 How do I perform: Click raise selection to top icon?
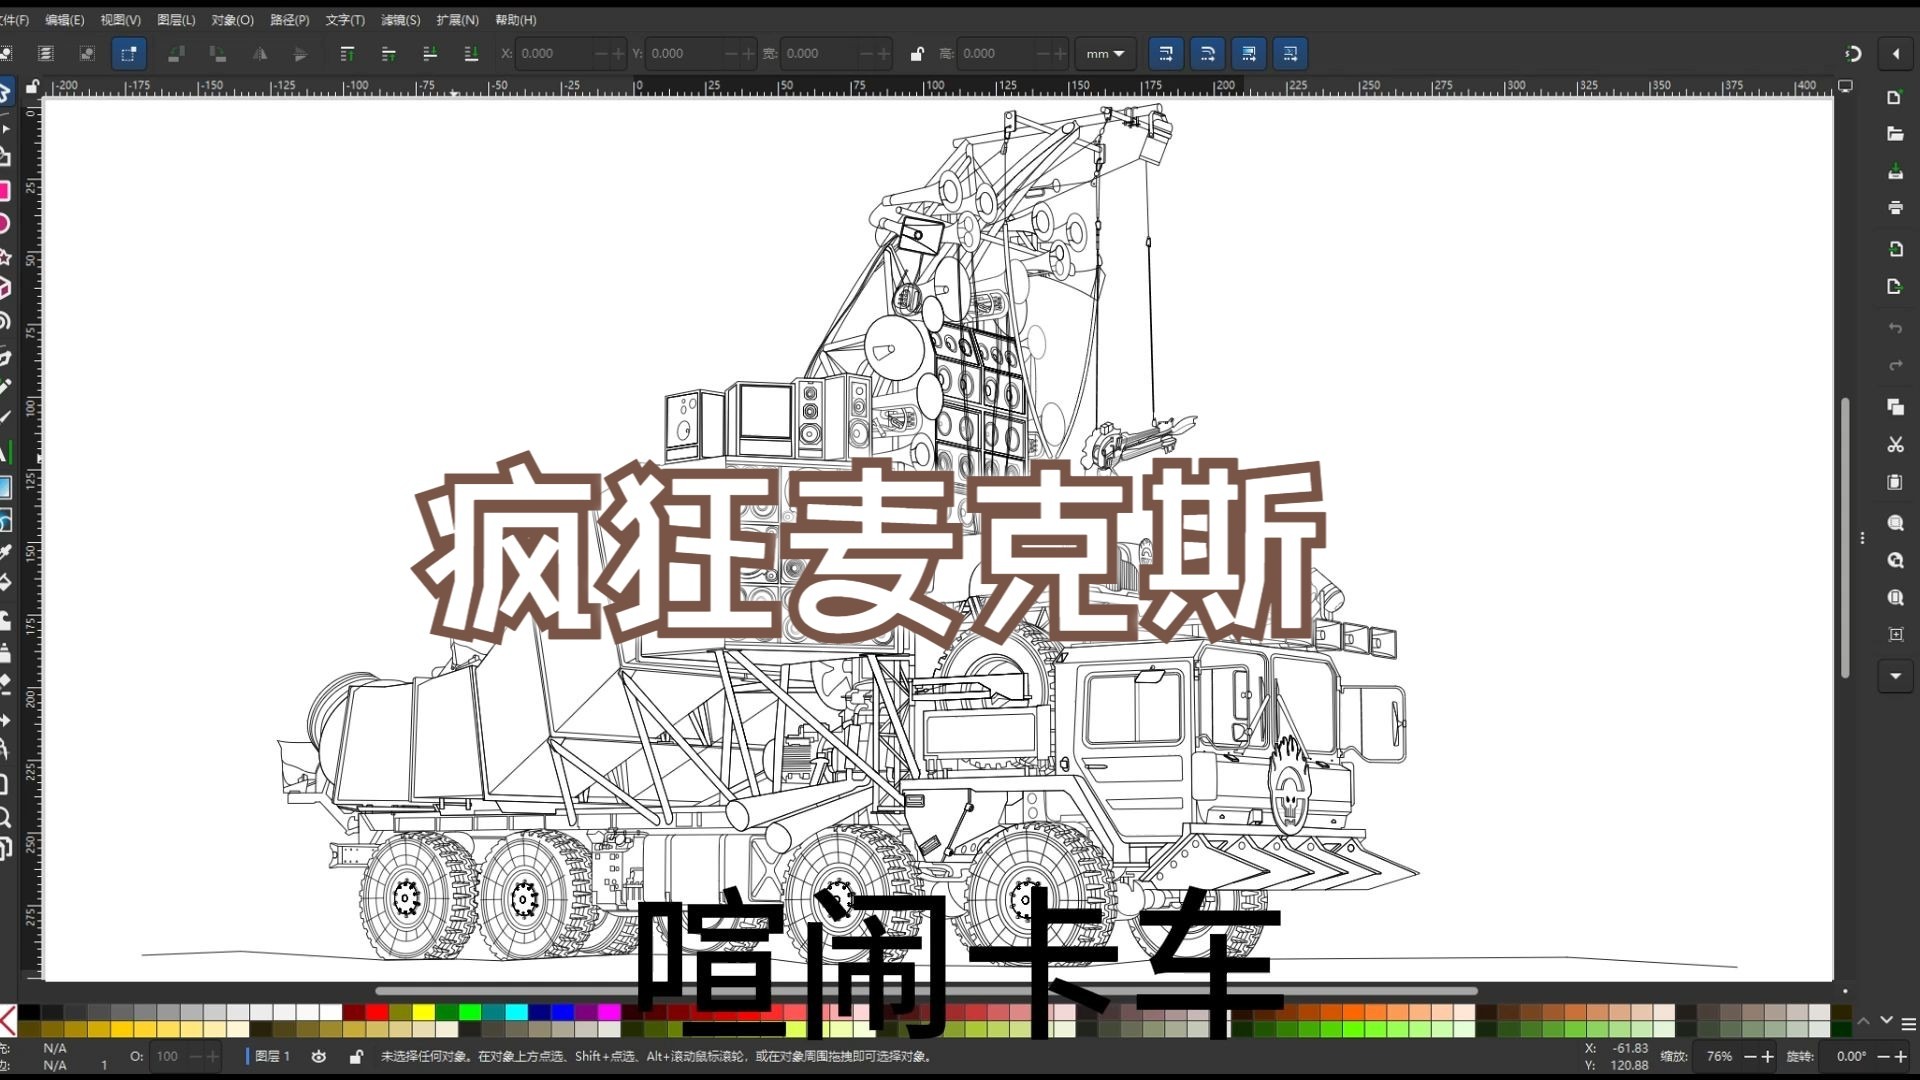[x=348, y=54]
